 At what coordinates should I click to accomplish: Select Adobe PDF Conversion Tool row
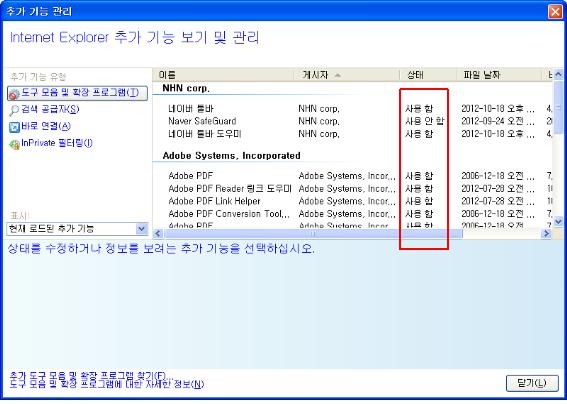[x=353, y=214]
